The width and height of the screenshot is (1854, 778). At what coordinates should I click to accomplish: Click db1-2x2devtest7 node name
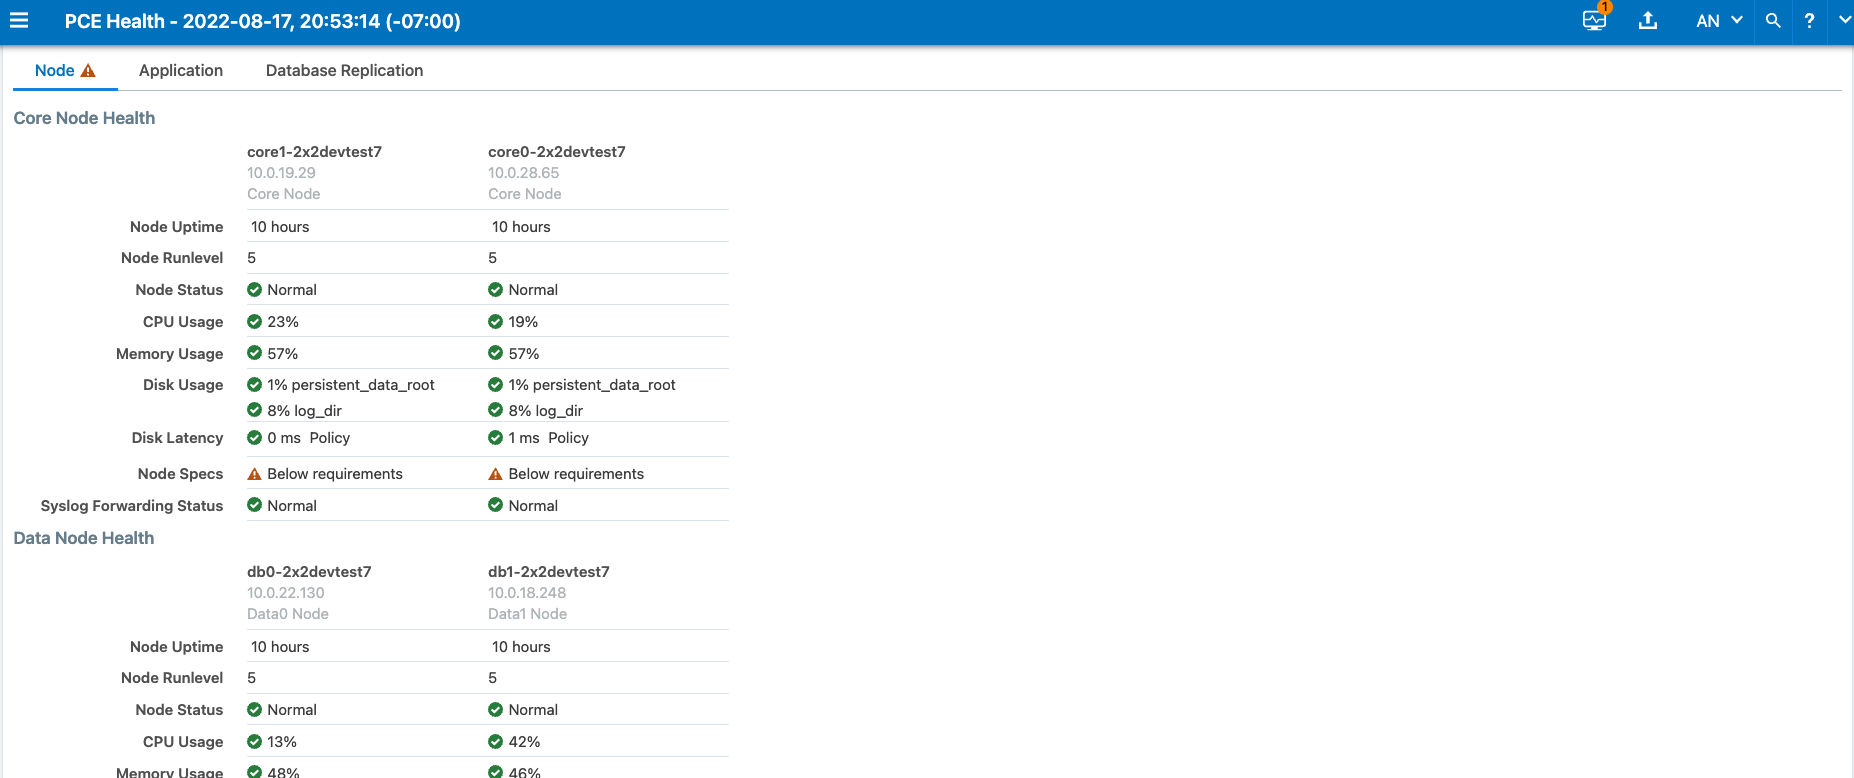pos(549,572)
